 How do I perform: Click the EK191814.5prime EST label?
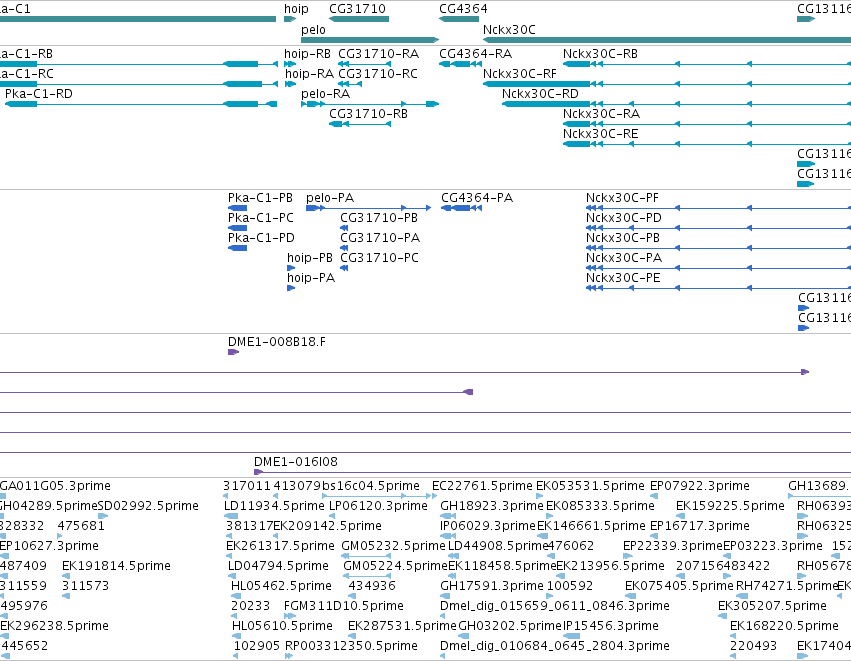pos(116,566)
